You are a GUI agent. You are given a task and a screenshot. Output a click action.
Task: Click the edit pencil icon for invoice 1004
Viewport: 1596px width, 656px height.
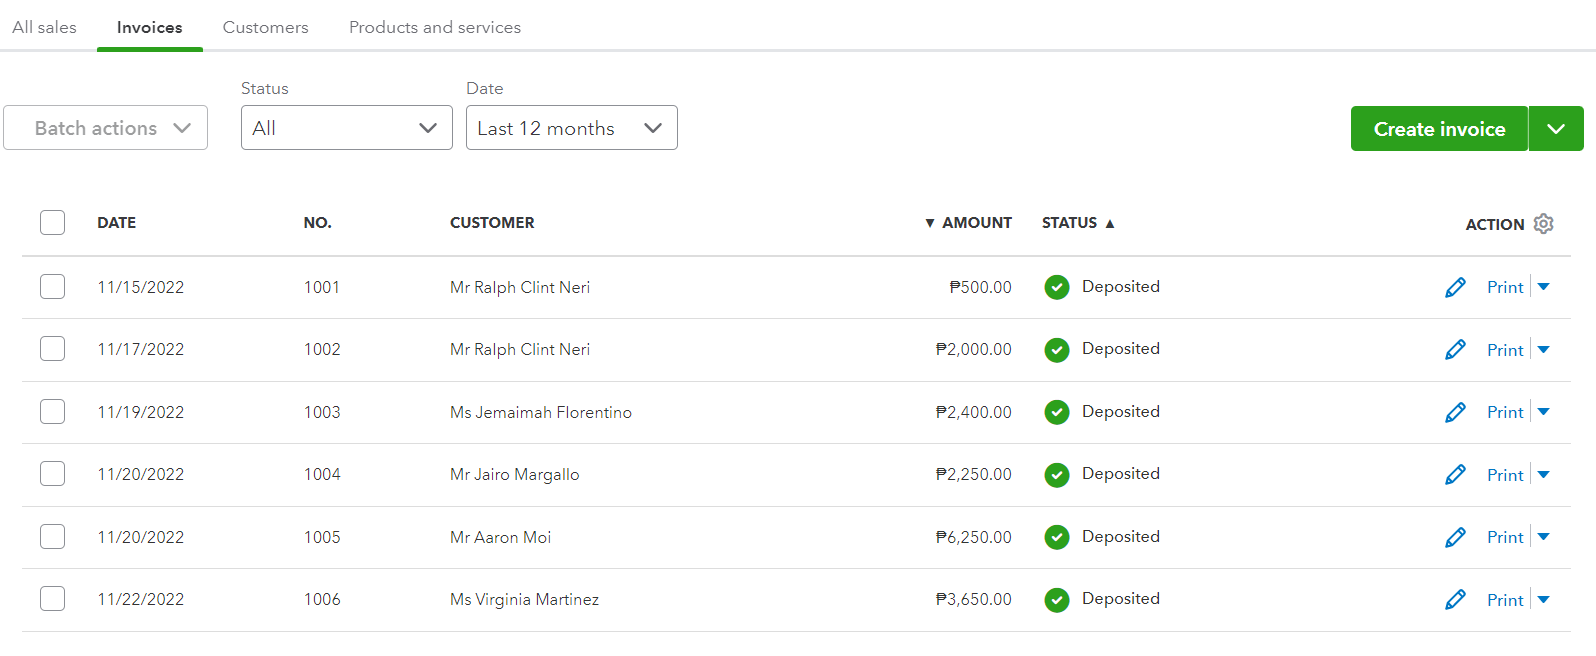tap(1455, 475)
